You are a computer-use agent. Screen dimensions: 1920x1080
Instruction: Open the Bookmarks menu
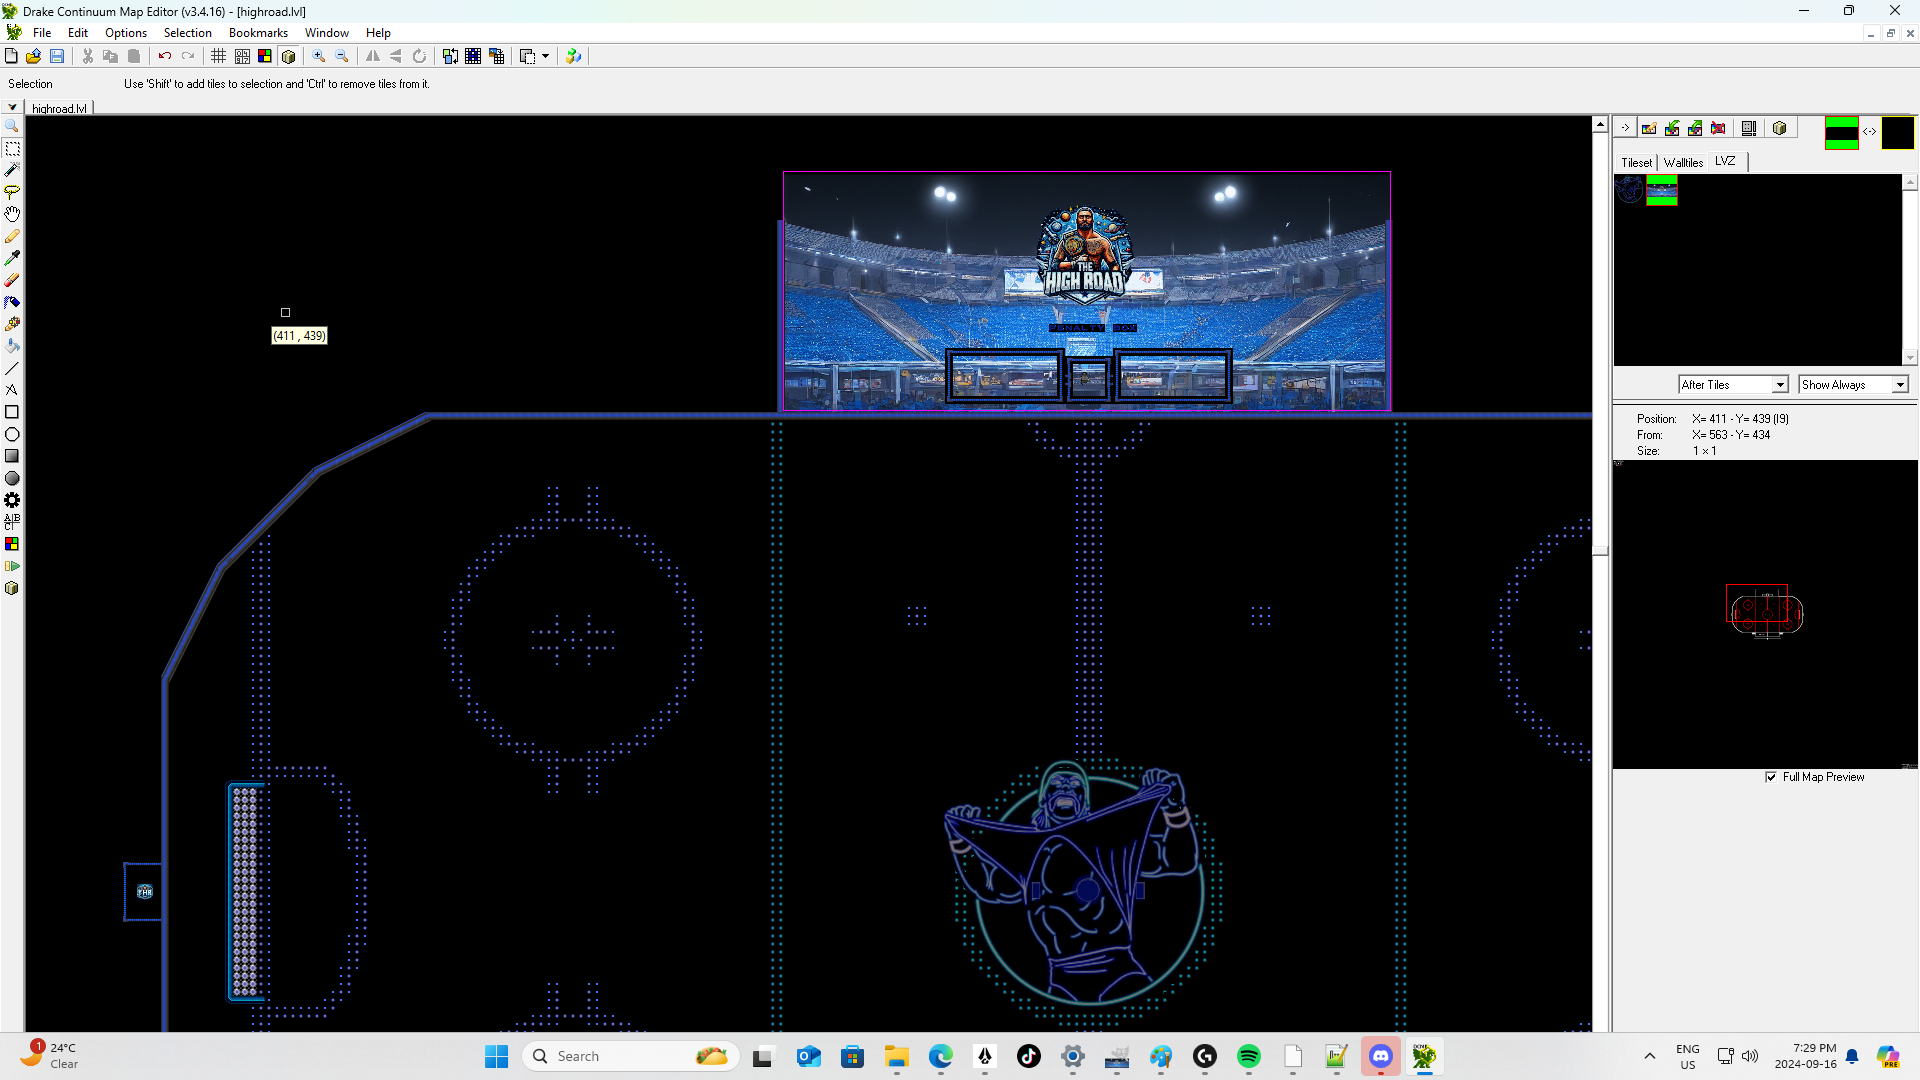pos(258,33)
